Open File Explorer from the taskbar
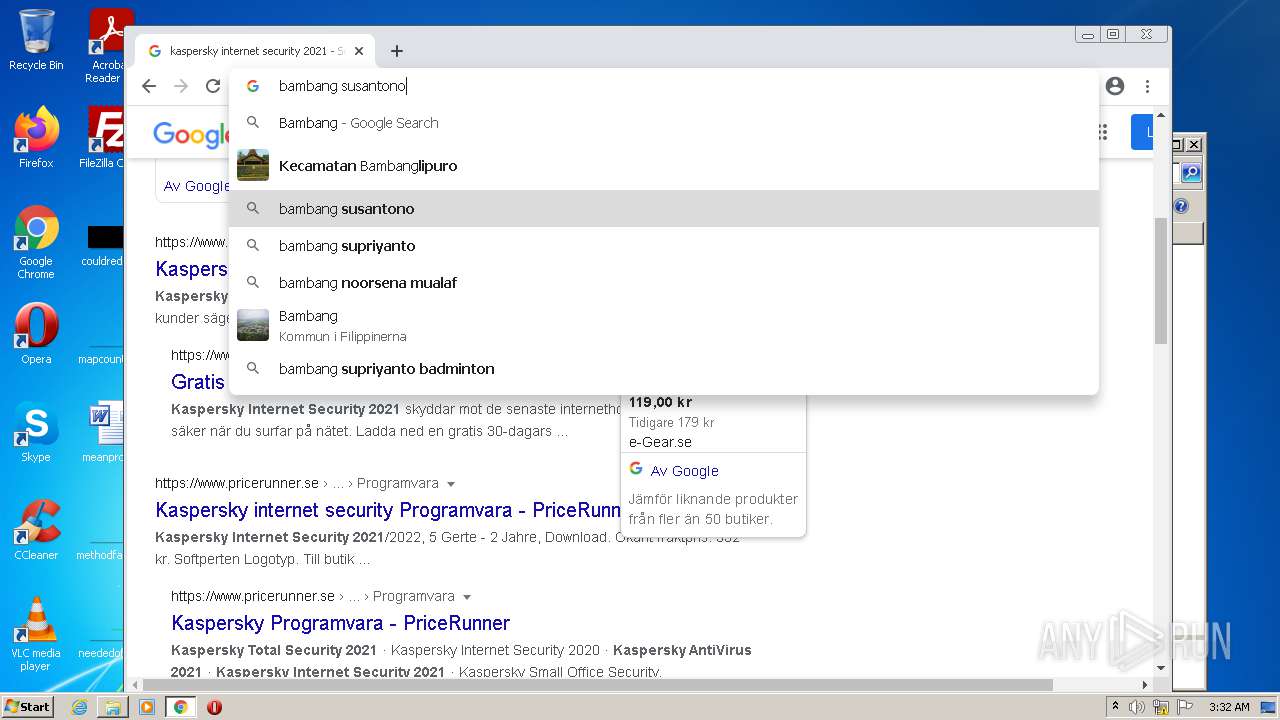The width and height of the screenshot is (1280, 720). (113, 707)
